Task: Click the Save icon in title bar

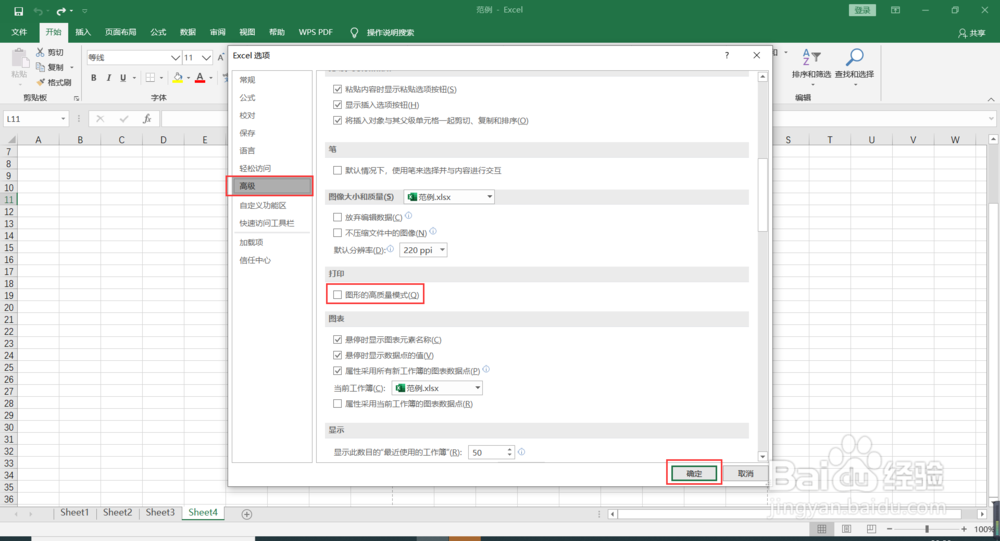Action: [18, 11]
